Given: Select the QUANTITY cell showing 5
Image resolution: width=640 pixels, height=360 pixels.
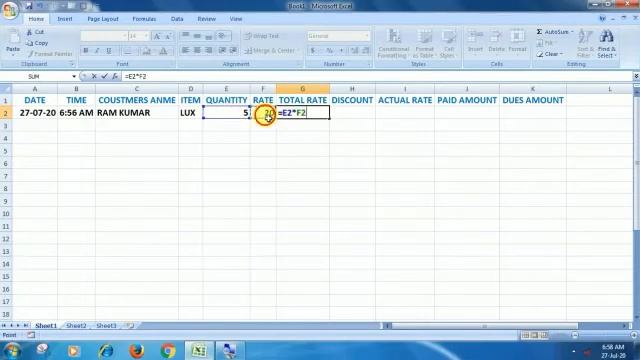Looking at the screenshot, I should 227,113.
